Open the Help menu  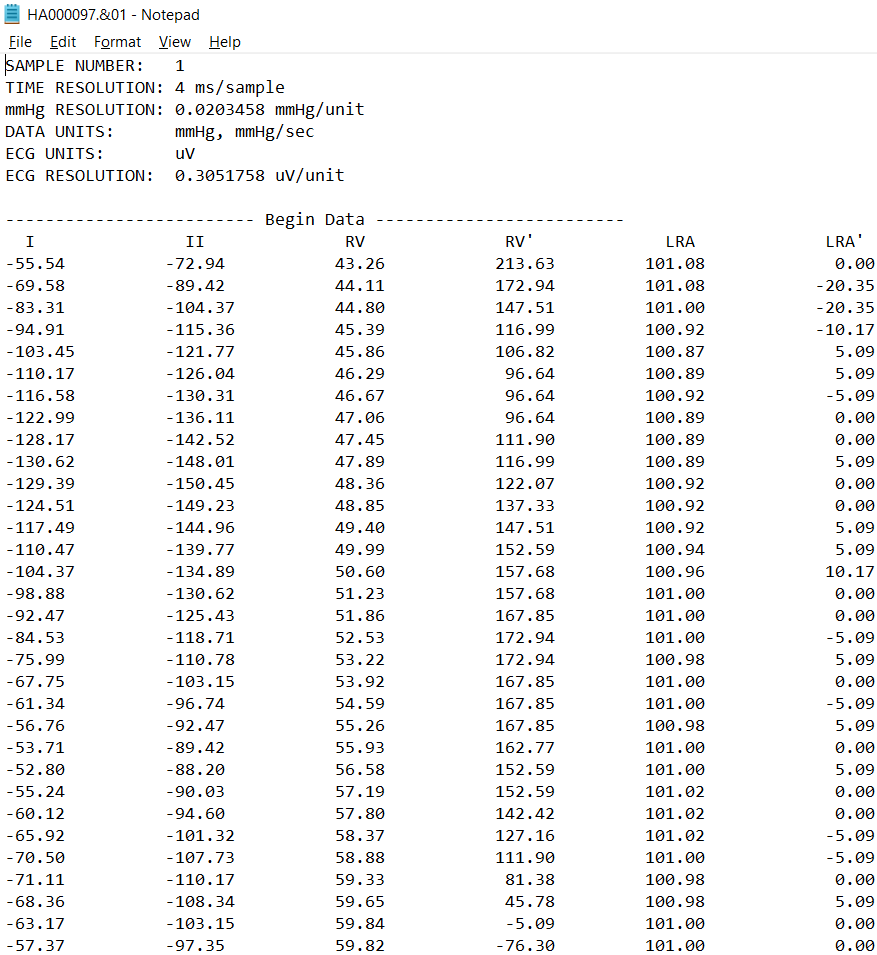[224, 42]
